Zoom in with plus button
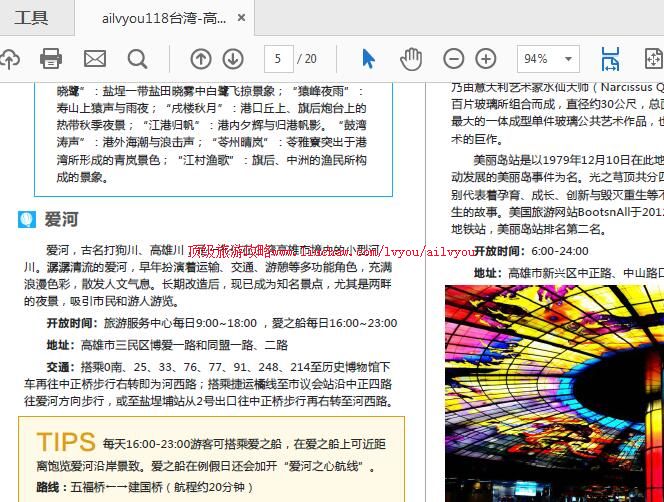 (x=486, y=59)
